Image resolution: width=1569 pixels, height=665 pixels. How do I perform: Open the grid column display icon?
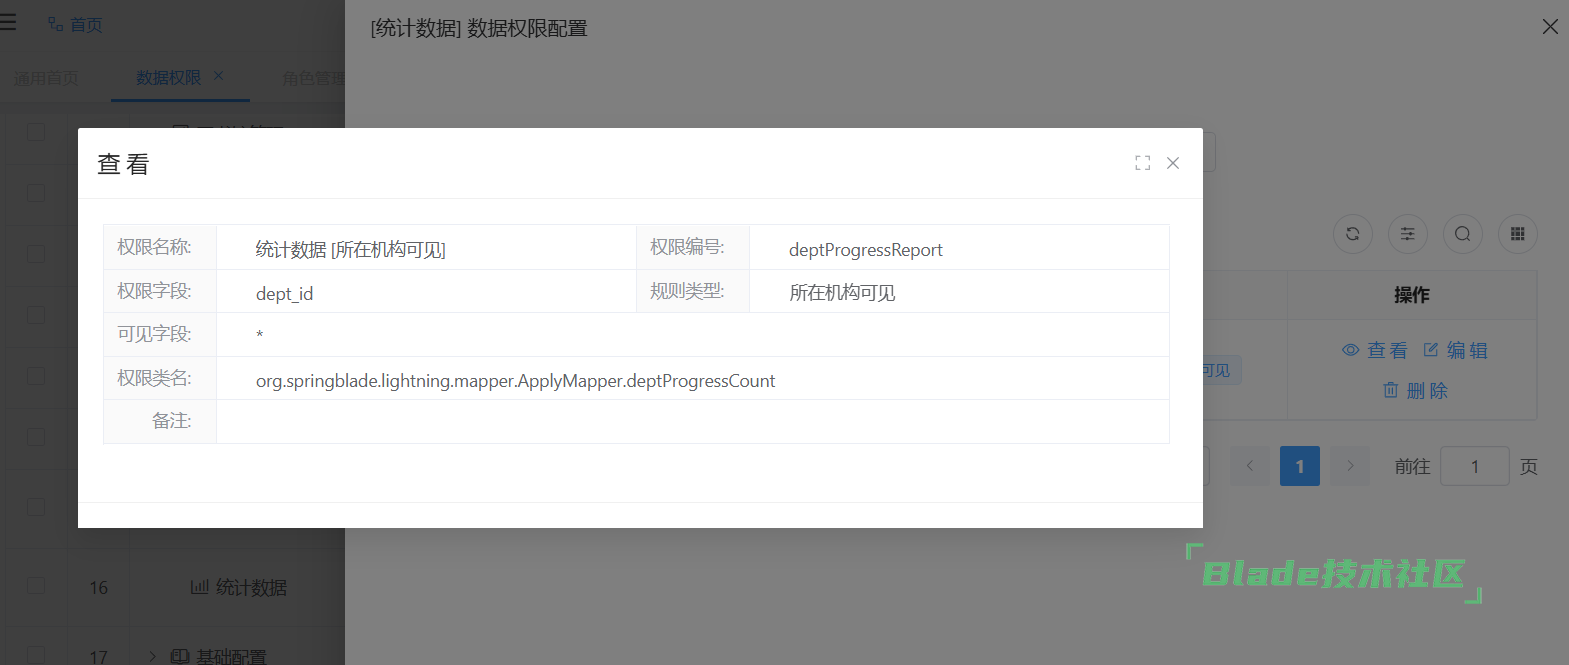tap(1518, 234)
